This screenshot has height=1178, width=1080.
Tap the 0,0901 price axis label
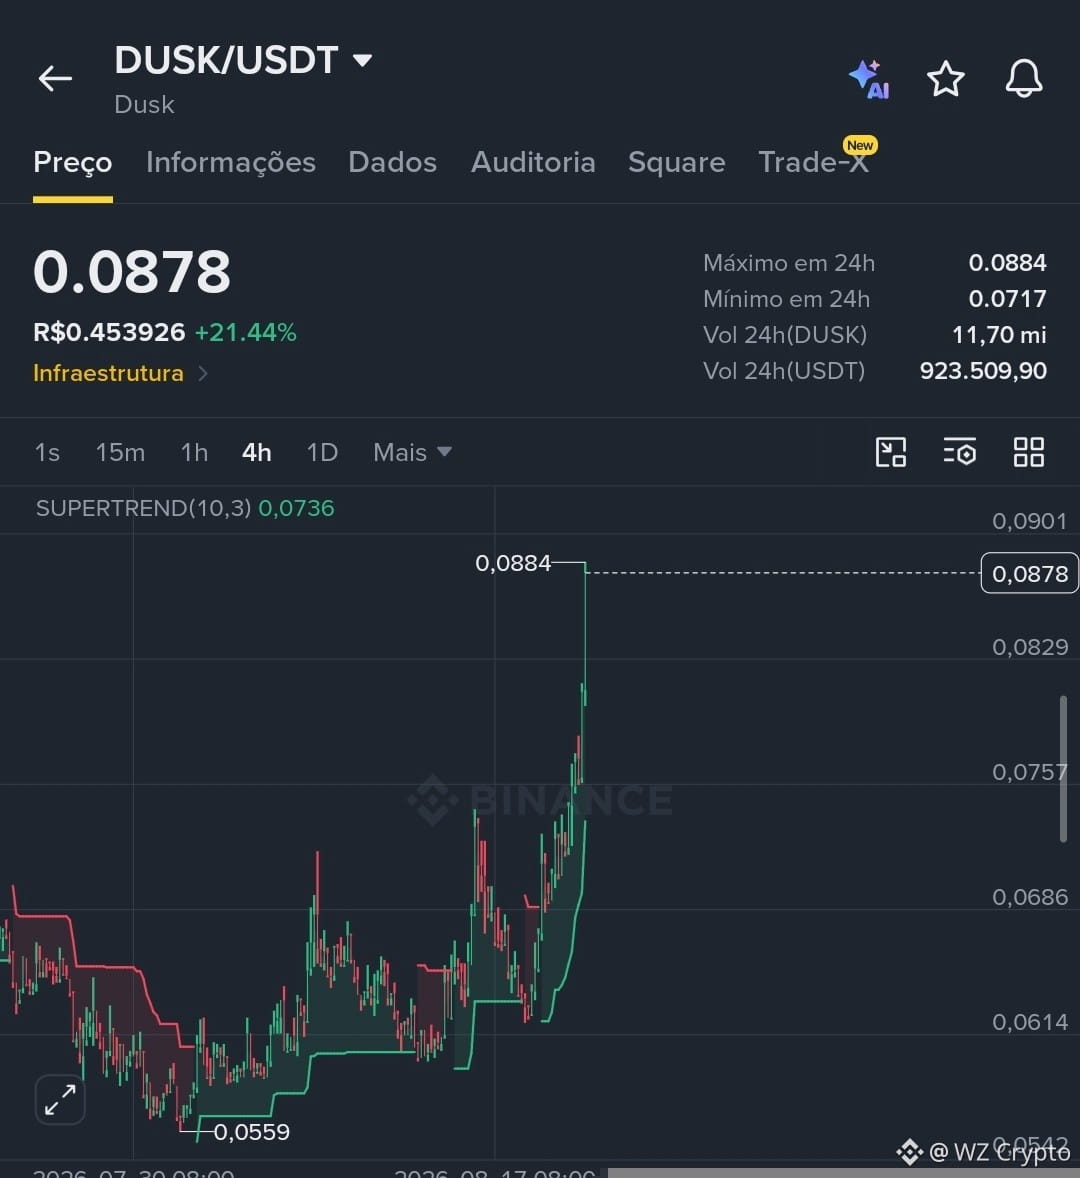tap(1030, 521)
